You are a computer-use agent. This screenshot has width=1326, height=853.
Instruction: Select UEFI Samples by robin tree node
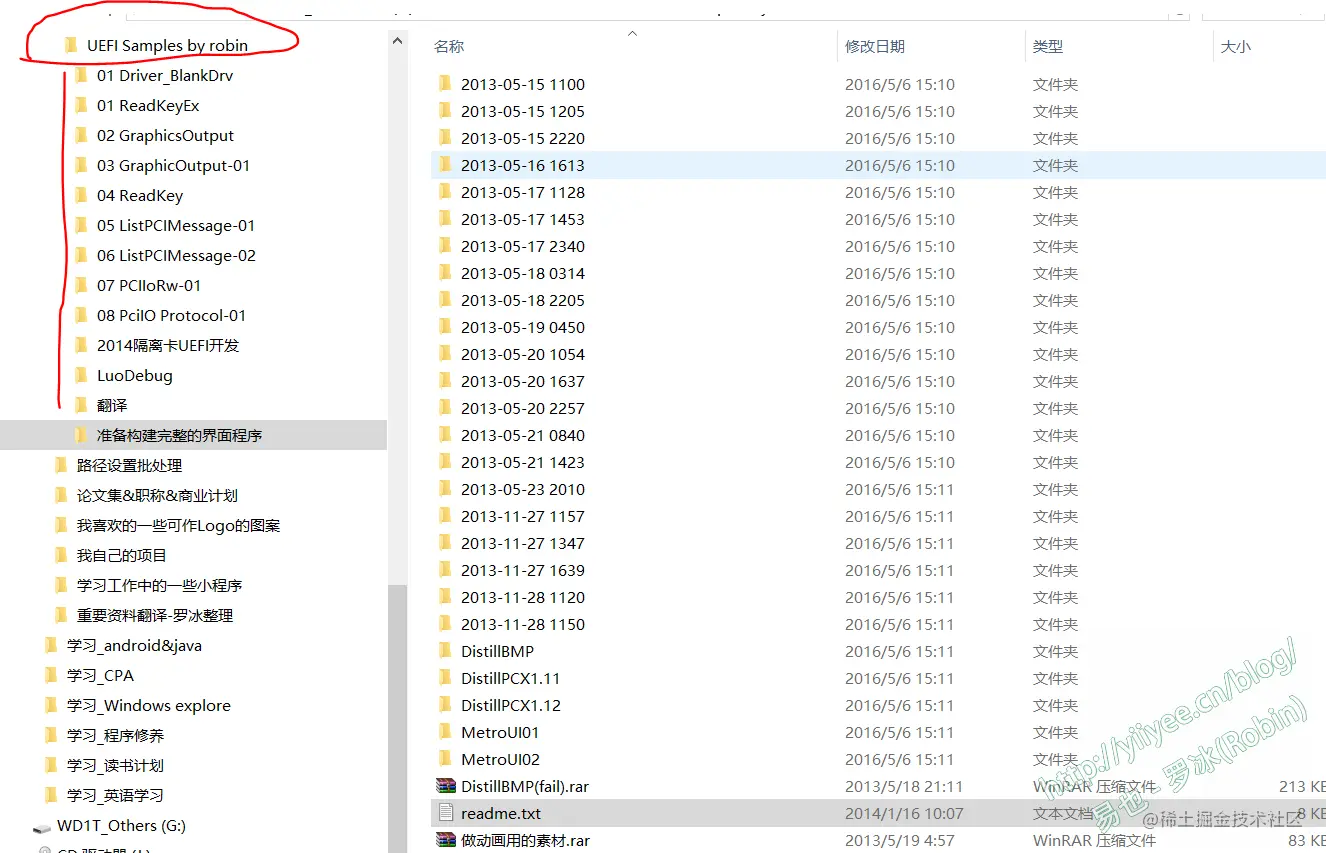[x=167, y=46]
